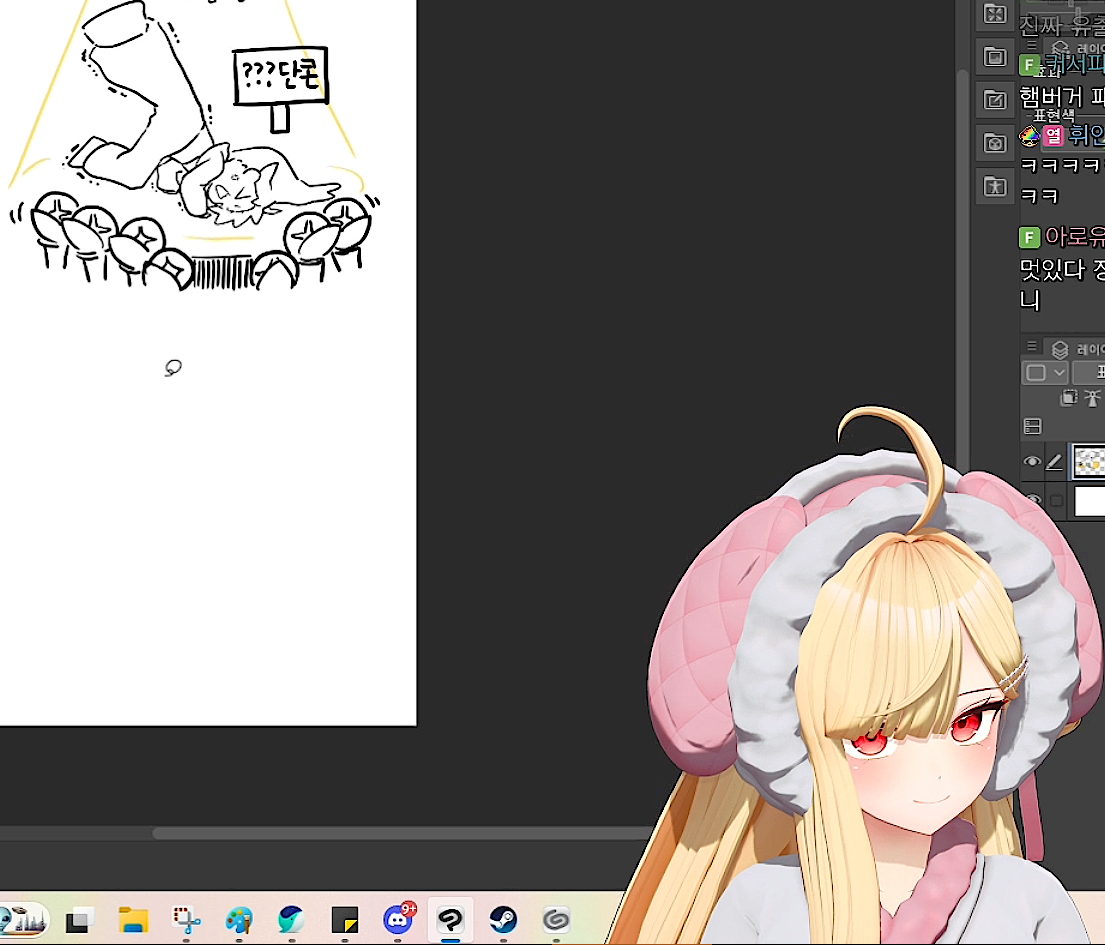This screenshot has height=945, width=1105.
Task: Open the blending mode dropdown in layer panel
Action: tap(1089, 373)
